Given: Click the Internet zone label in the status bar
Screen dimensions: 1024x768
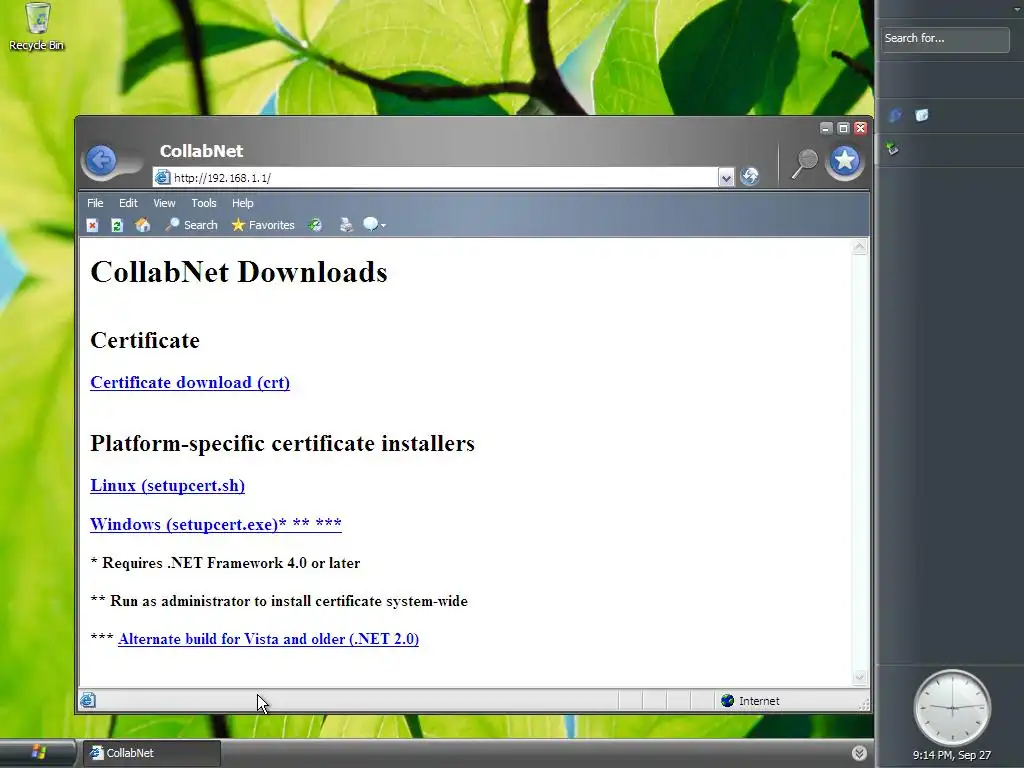Looking at the screenshot, I should click(759, 701).
